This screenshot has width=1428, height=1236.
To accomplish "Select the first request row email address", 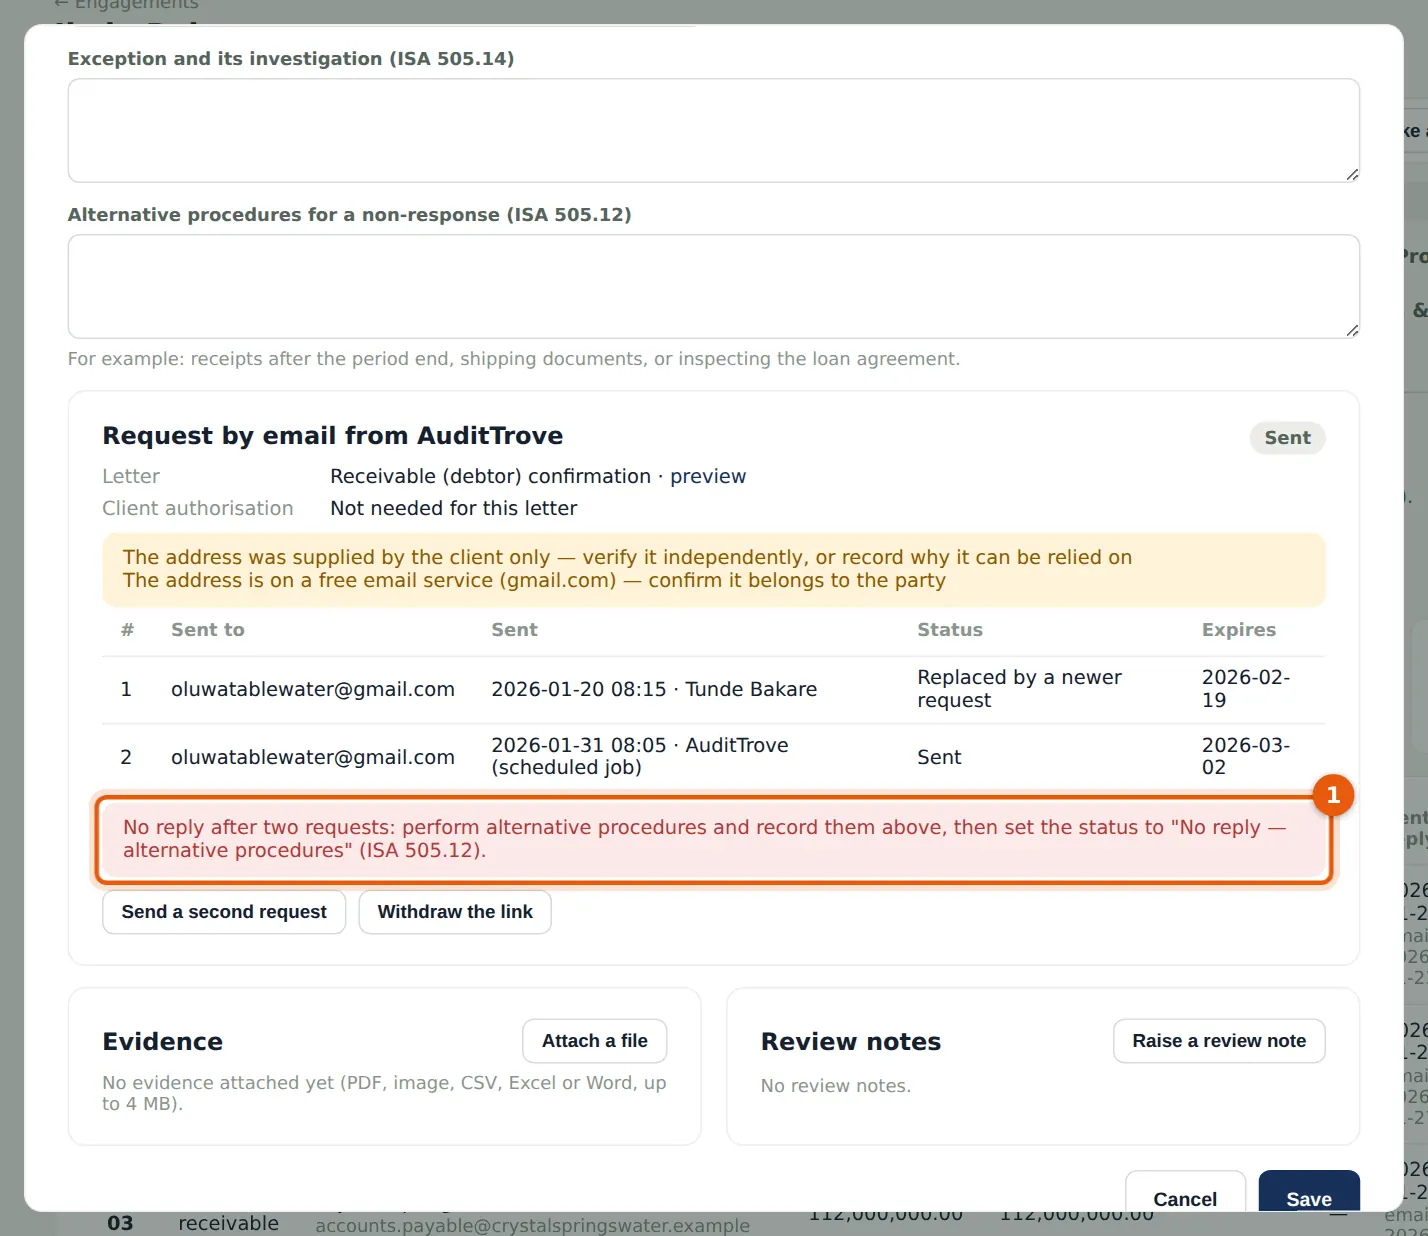I will point(313,689).
